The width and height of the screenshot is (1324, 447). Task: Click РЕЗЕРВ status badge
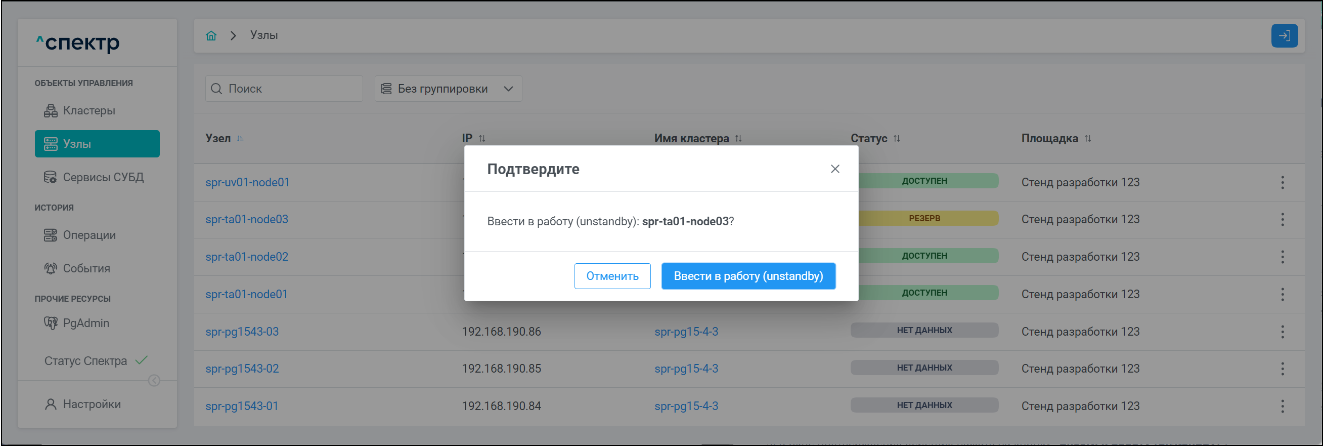click(924, 218)
